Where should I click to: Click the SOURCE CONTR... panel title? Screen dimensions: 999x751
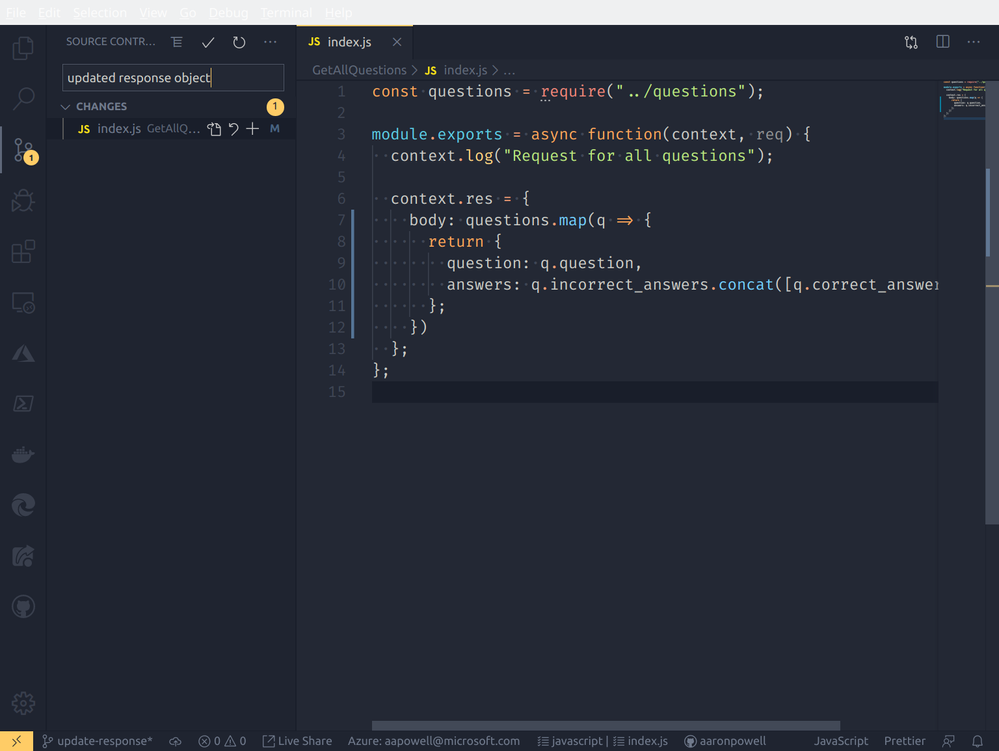pos(110,42)
